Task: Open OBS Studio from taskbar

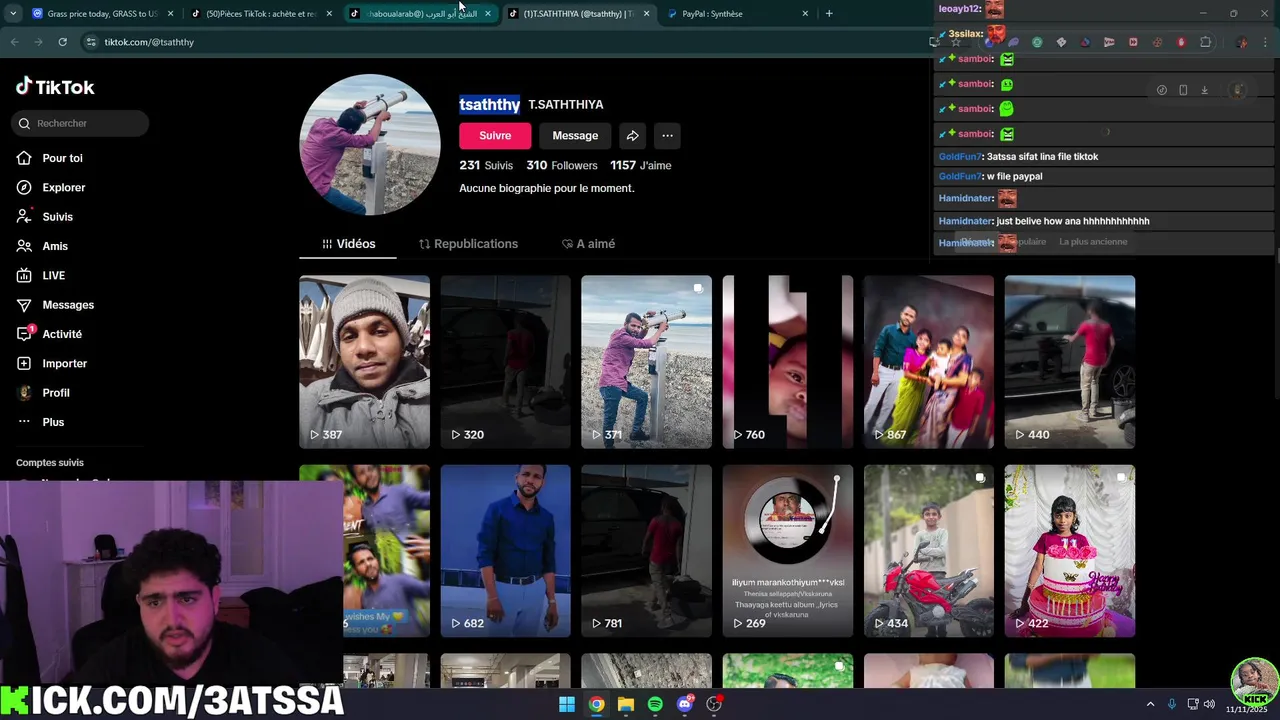Action: [x=714, y=704]
